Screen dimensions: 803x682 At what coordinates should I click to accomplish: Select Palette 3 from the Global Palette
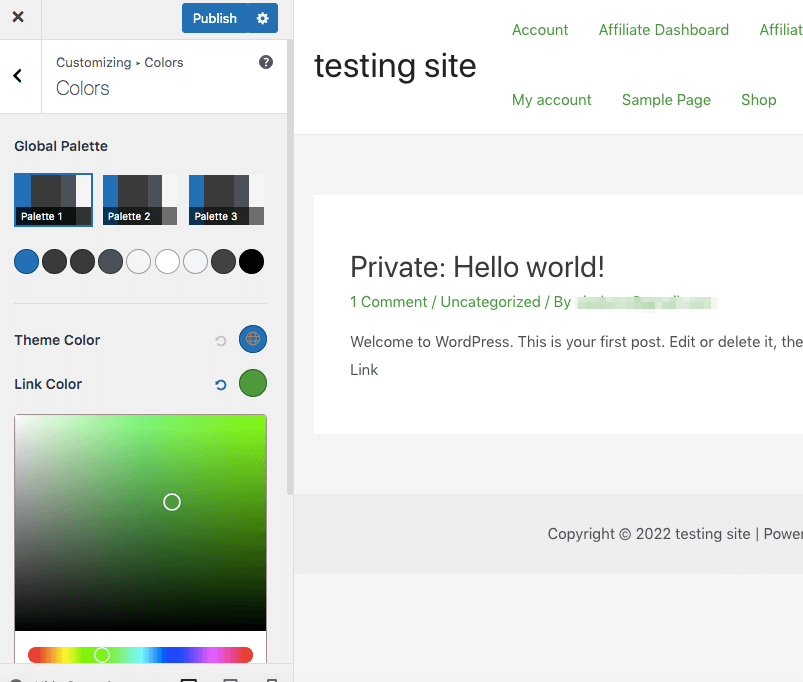click(226, 199)
